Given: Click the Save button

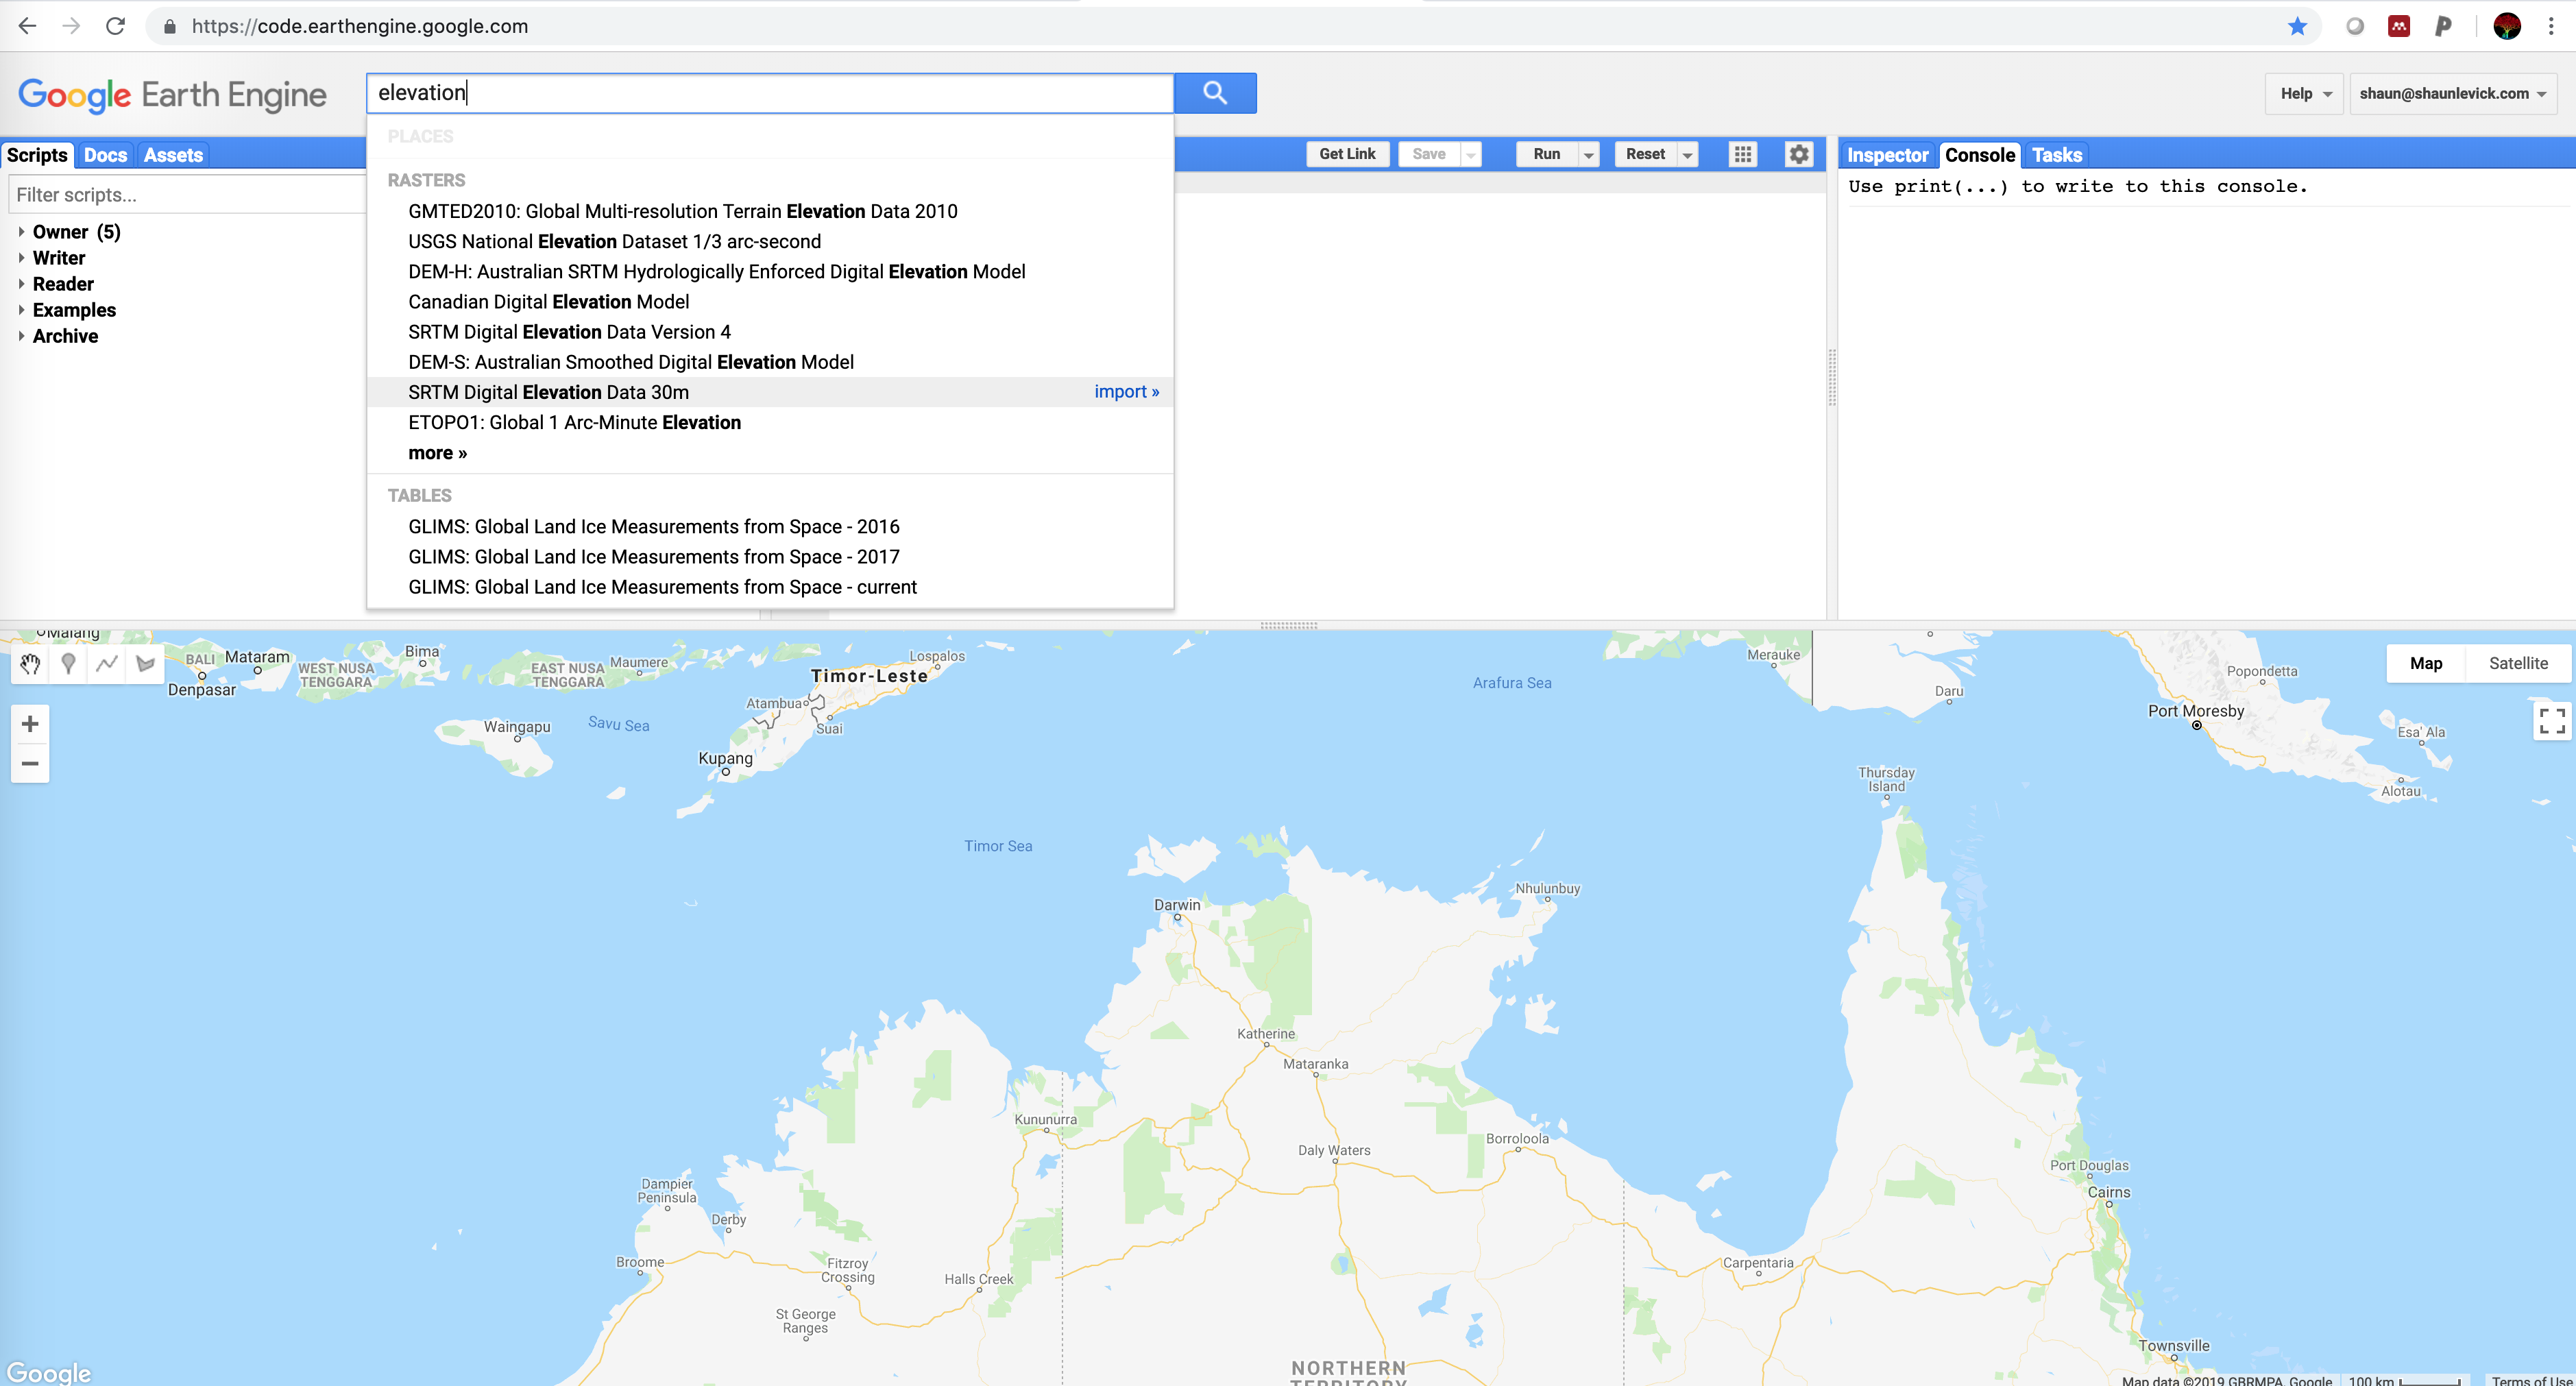Looking at the screenshot, I should pos(1429,154).
